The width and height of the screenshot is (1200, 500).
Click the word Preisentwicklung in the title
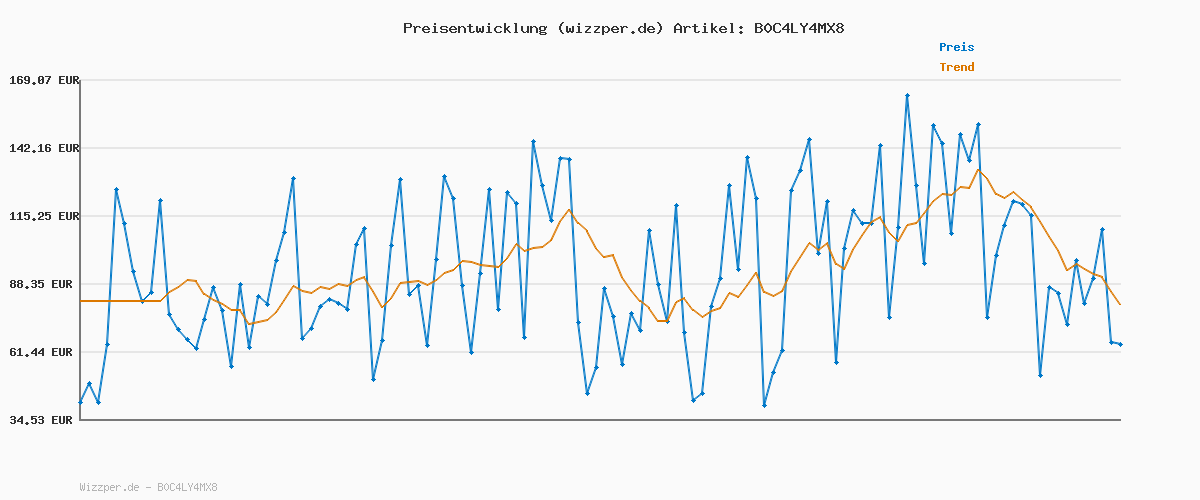473,28
